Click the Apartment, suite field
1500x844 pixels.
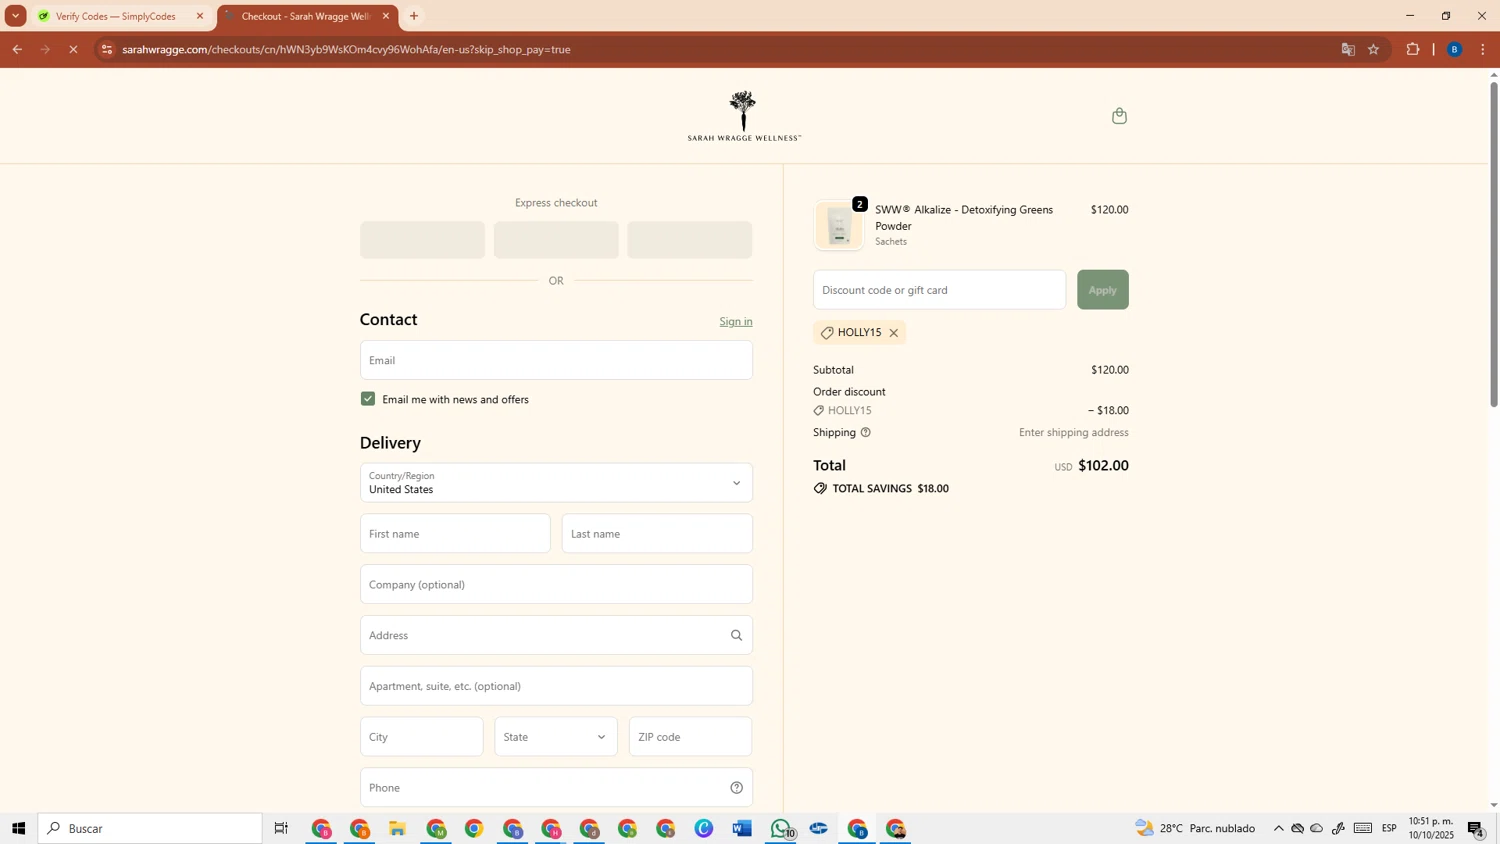pos(556,686)
